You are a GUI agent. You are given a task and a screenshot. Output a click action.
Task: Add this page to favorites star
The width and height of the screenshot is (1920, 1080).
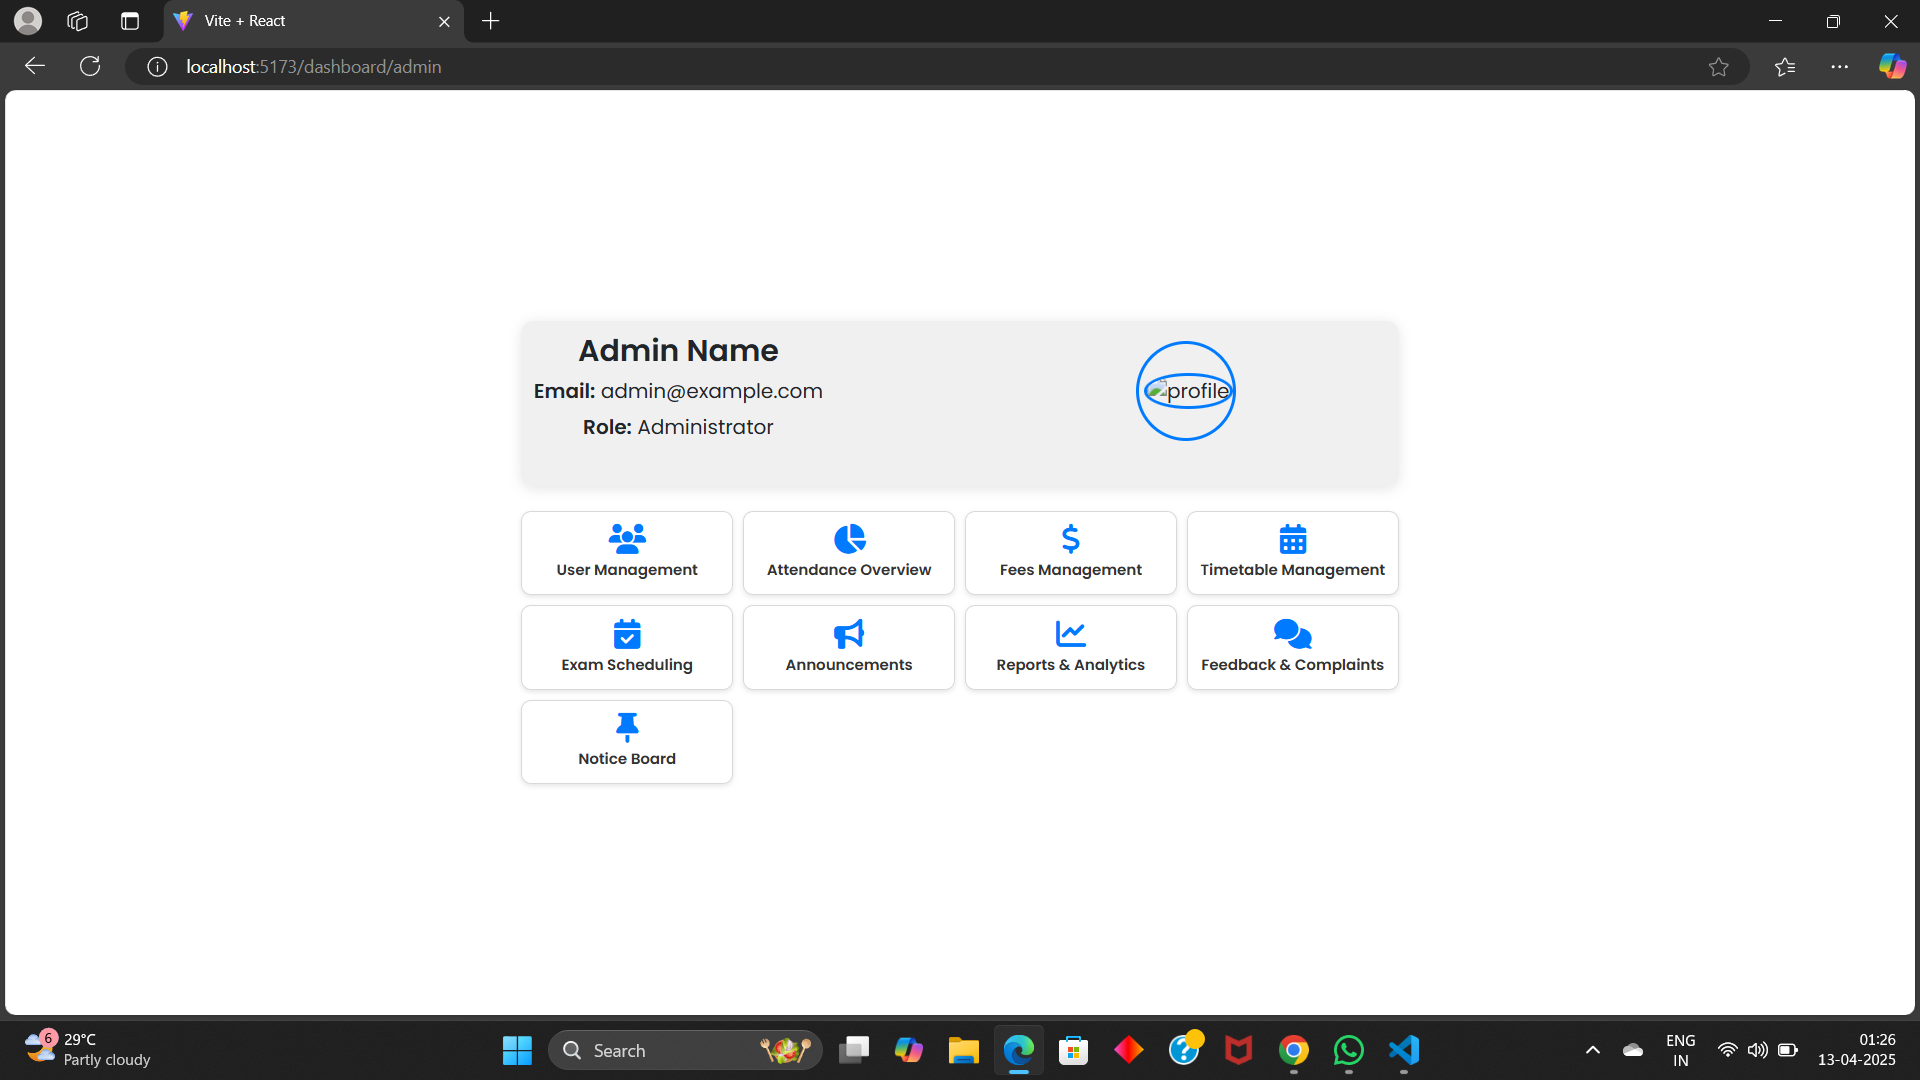(1718, 67)
